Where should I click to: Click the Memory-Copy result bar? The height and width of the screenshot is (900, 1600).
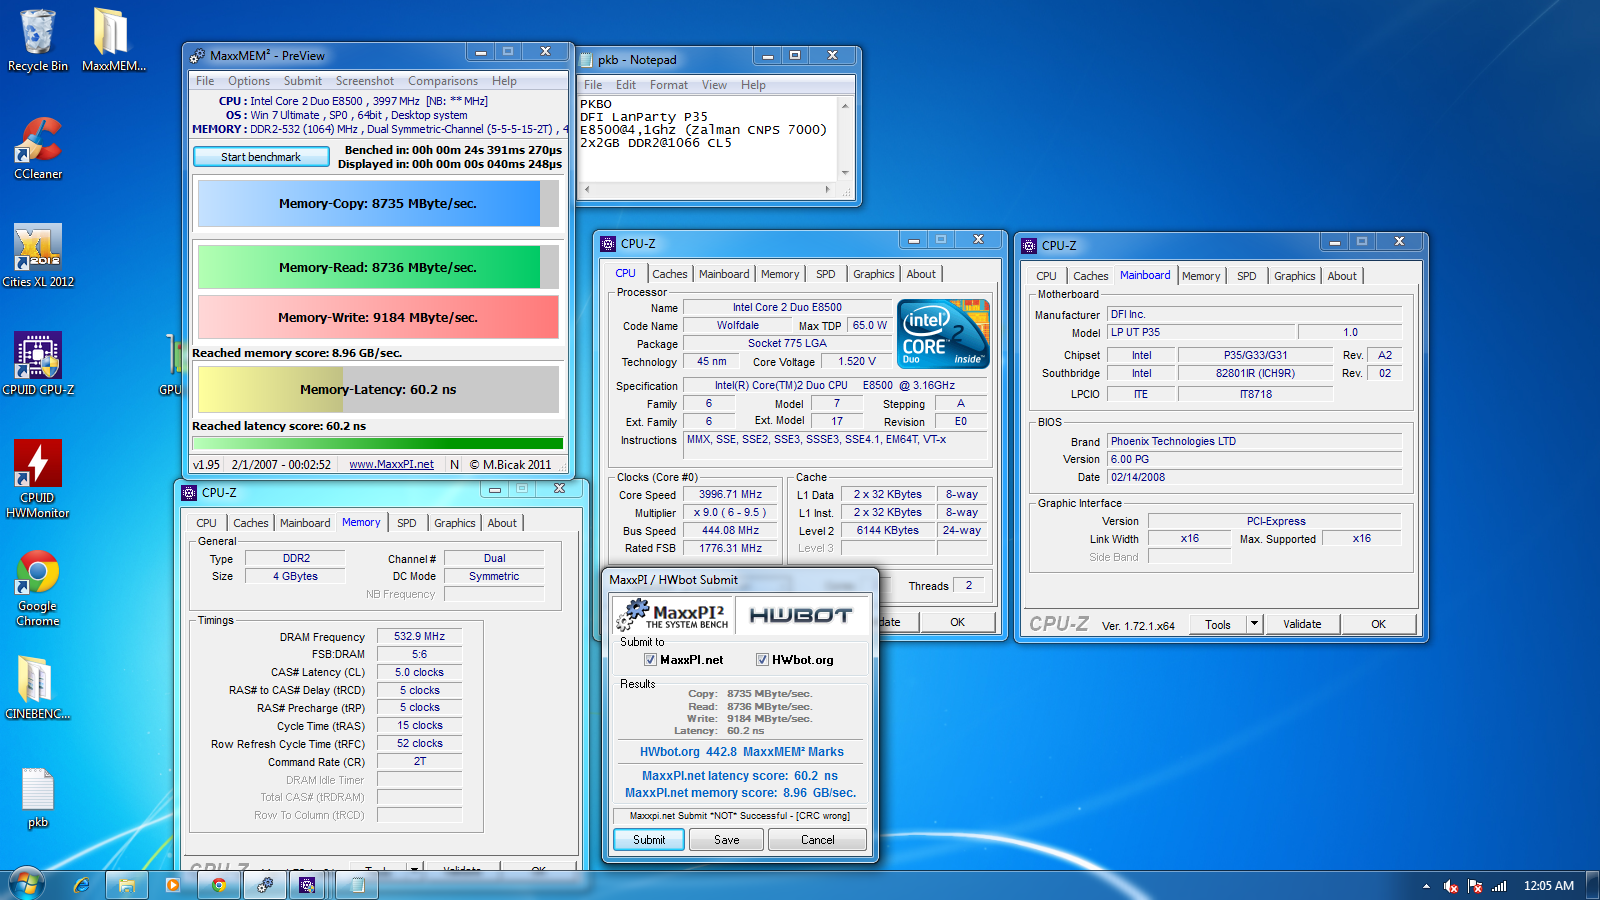tap(378, 203)
